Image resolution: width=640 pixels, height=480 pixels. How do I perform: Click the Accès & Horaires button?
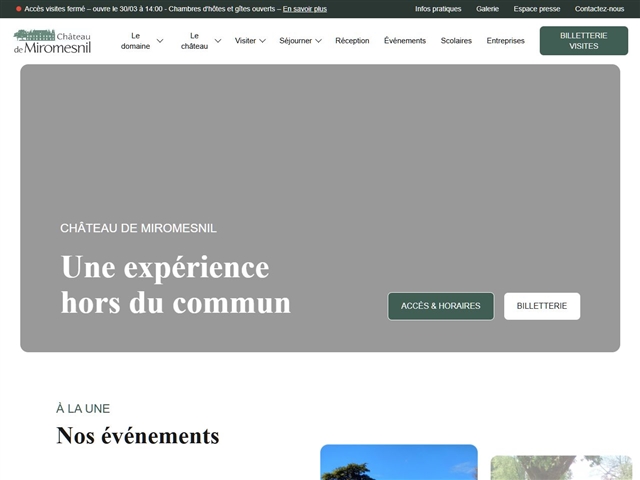tap(441, 306)
